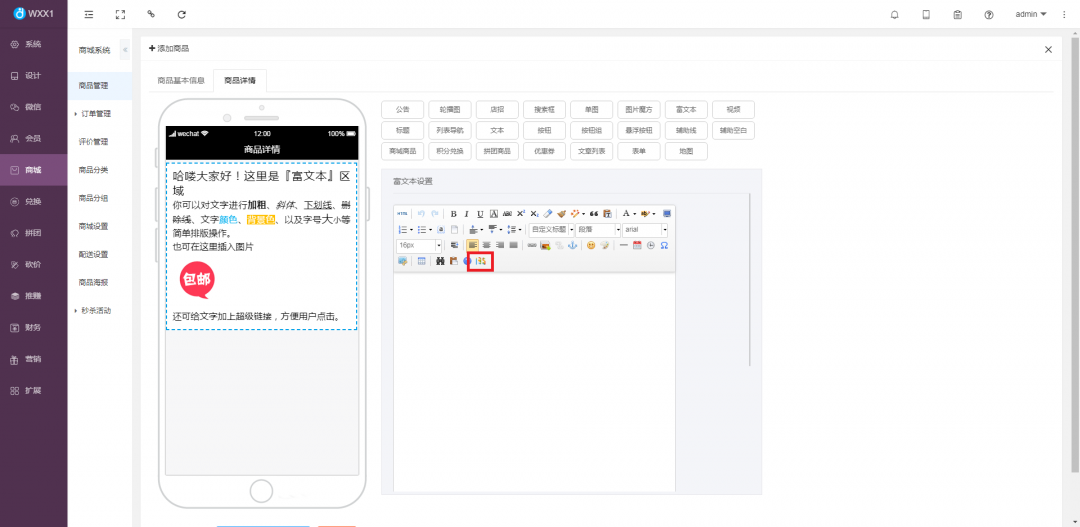Open 商品分类 in the side menu
The height and width of the screenshot is (527, 1080).
[x=93, y=170]
